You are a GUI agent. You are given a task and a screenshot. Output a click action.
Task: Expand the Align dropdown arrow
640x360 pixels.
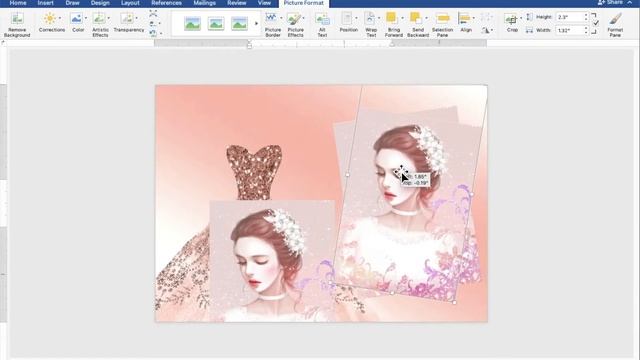(473, 18)
